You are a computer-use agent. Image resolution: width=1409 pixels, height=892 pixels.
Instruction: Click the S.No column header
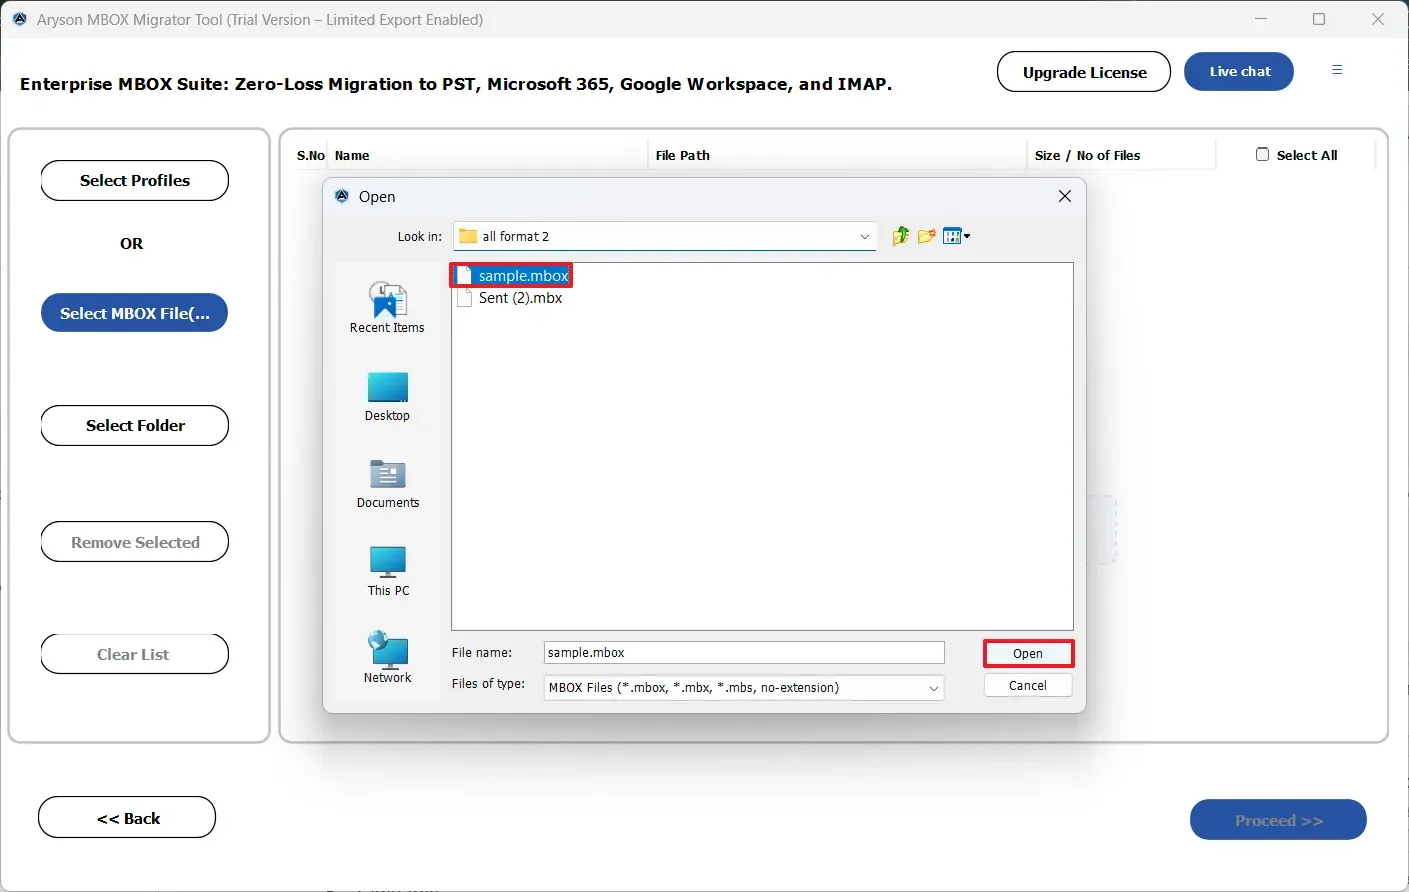[311, 156]
